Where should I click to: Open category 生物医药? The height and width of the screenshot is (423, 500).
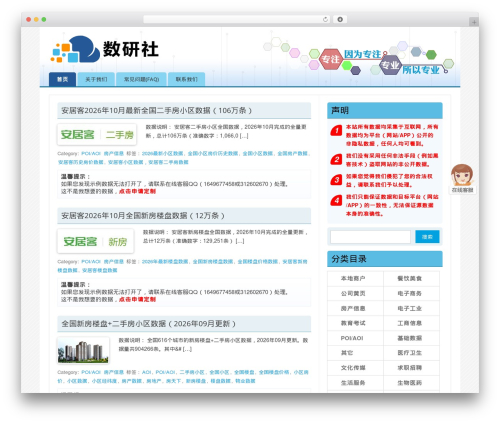pyautogui.click(x=410, y=383)
